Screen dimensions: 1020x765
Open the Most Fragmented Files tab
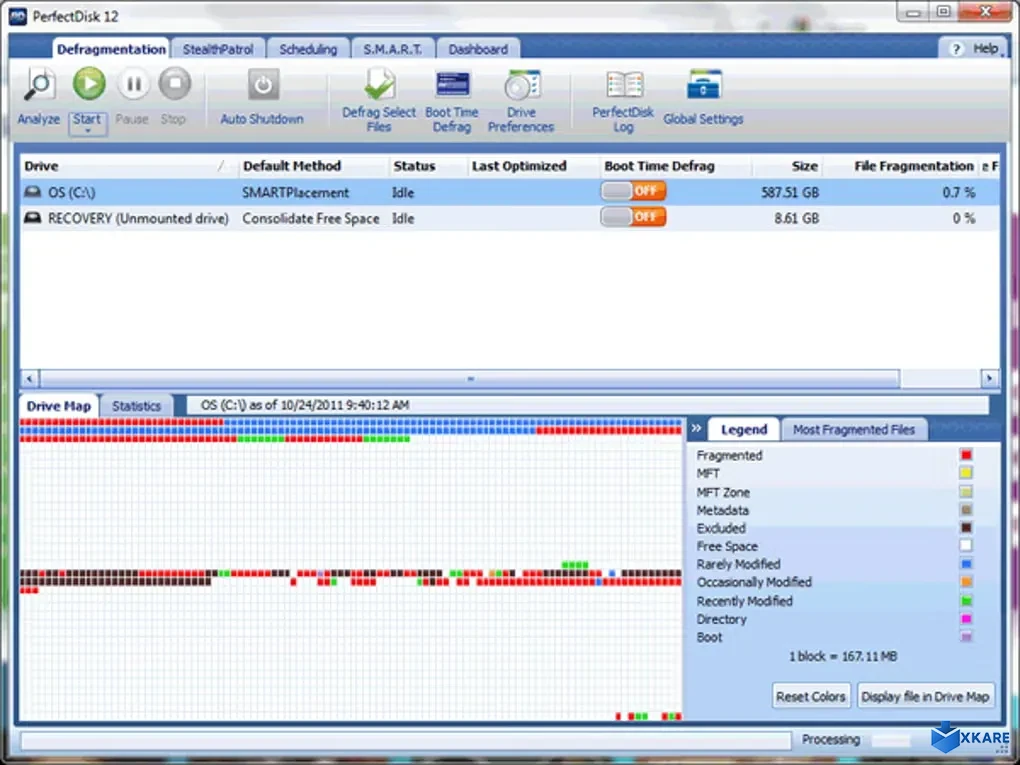tap(854, 429)
